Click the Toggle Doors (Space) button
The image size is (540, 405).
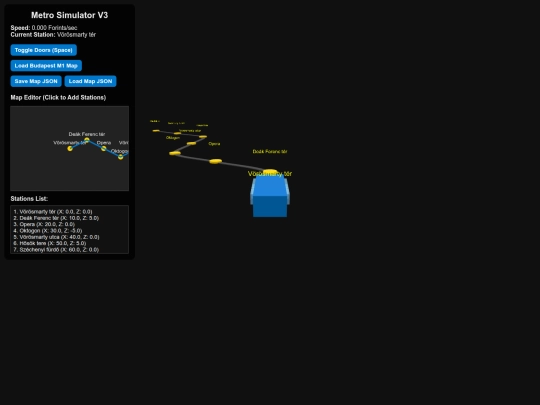43,50
